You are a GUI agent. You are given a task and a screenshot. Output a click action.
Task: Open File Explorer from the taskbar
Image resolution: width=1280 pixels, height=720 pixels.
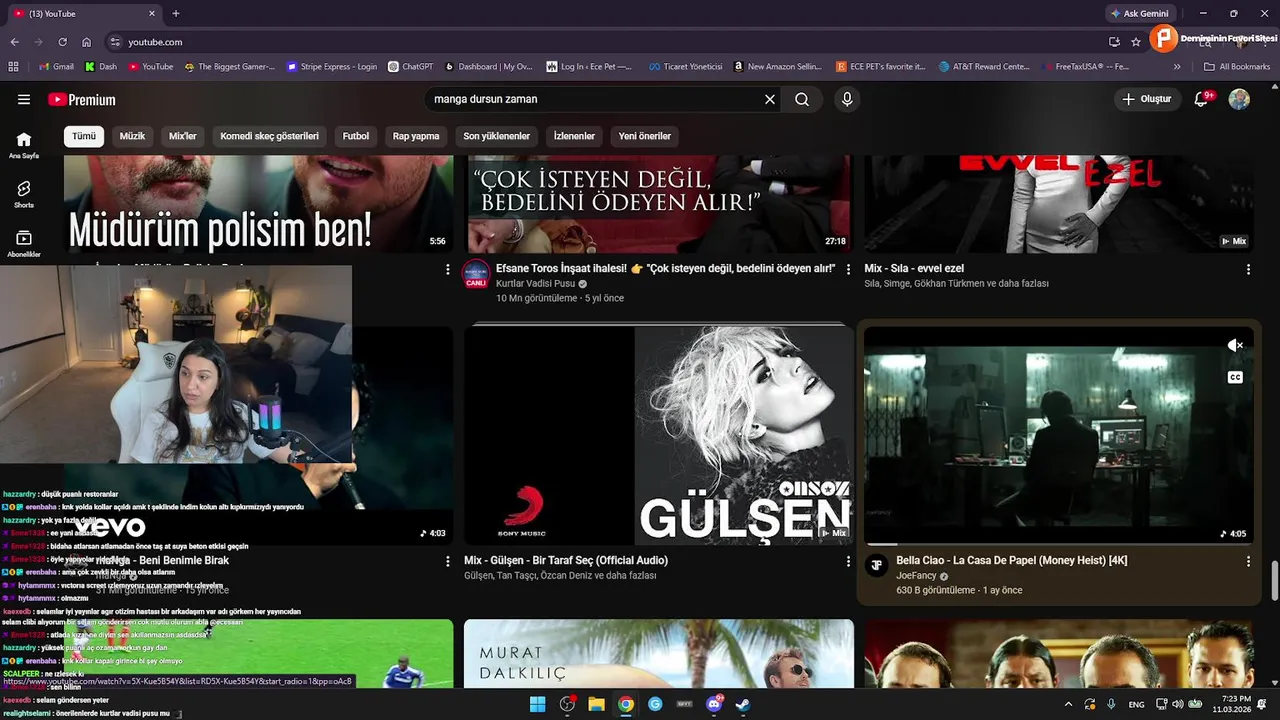(596, 704)
